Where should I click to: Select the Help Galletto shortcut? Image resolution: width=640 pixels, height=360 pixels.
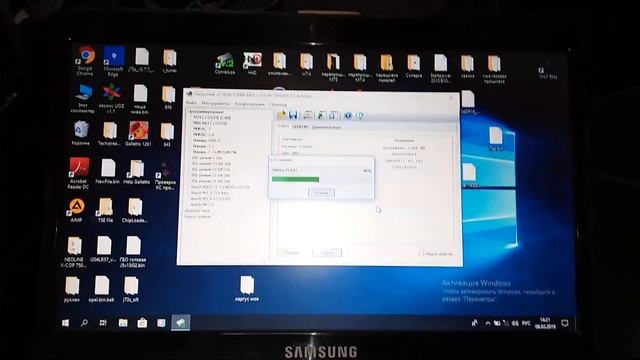(137, 171)
